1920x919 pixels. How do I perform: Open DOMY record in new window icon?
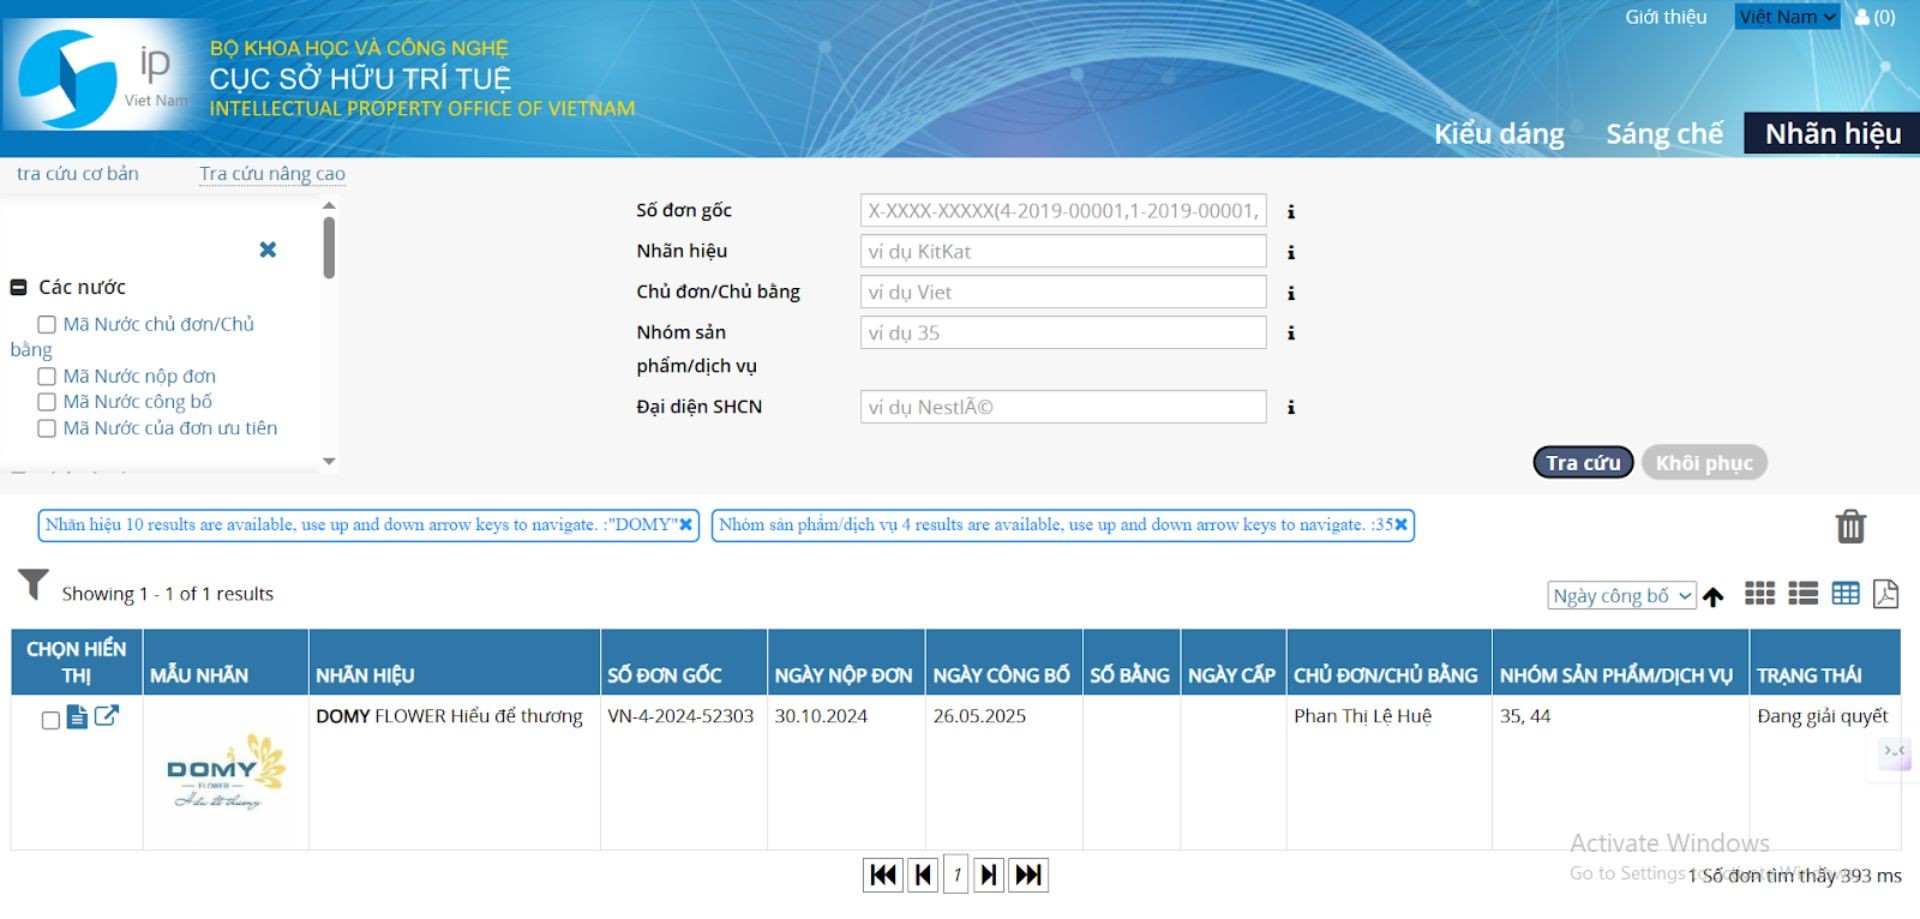pyautogui.click(x=106, y=716)
